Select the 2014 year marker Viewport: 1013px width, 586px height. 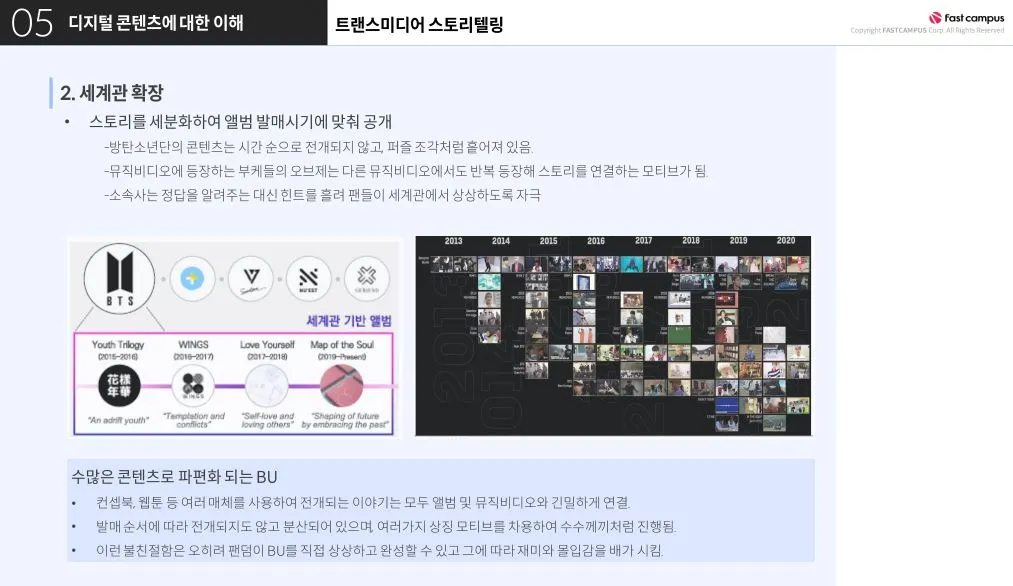click(x=501, y=240)
